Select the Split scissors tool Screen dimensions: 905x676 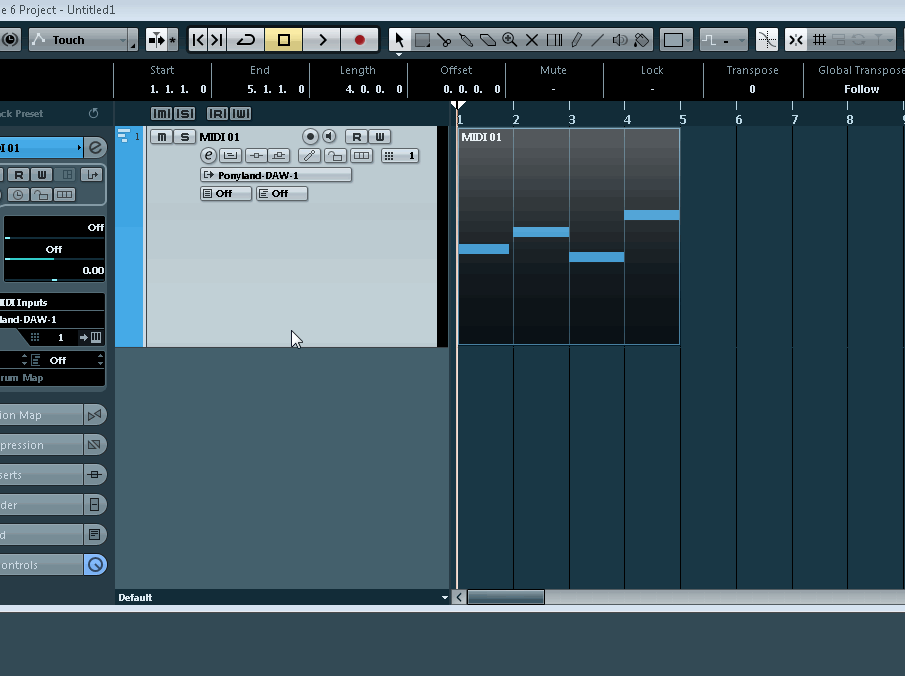click(x=444, y=40)
